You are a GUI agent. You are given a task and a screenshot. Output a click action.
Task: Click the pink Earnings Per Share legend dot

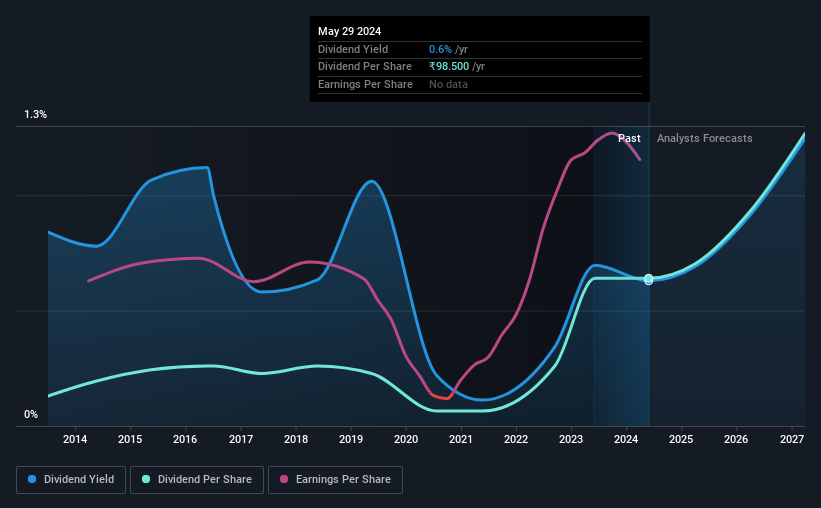point(284,479)
